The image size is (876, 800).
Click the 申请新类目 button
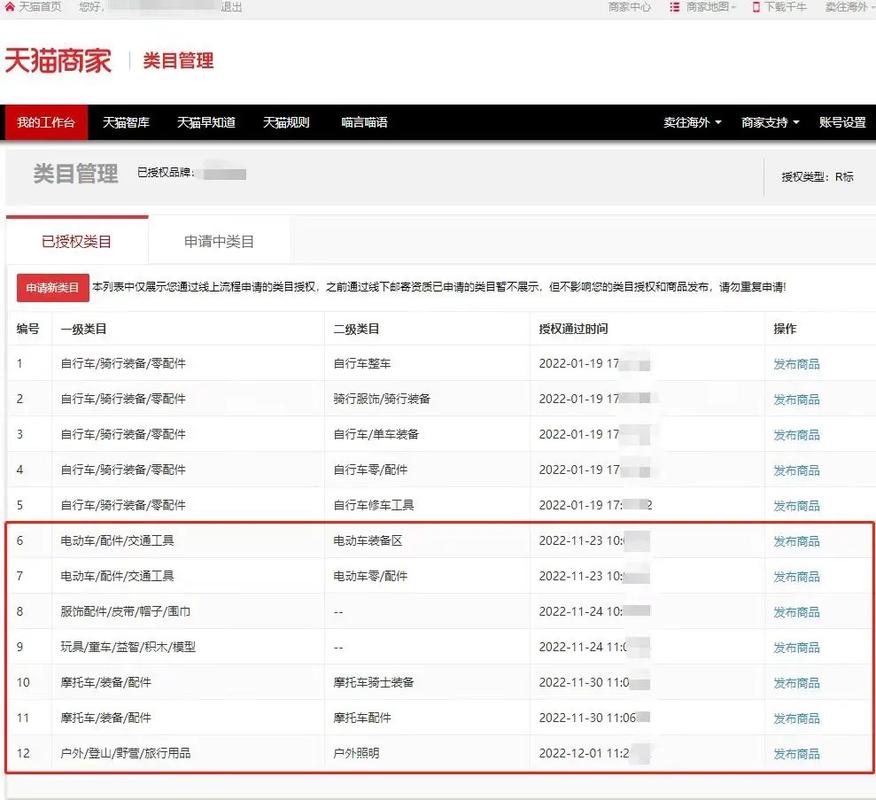53,288
